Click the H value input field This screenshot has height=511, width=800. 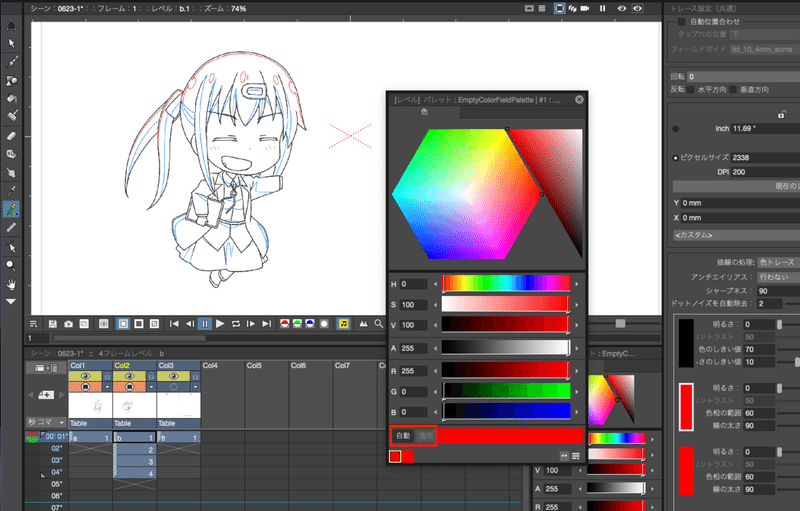point(413,284)
